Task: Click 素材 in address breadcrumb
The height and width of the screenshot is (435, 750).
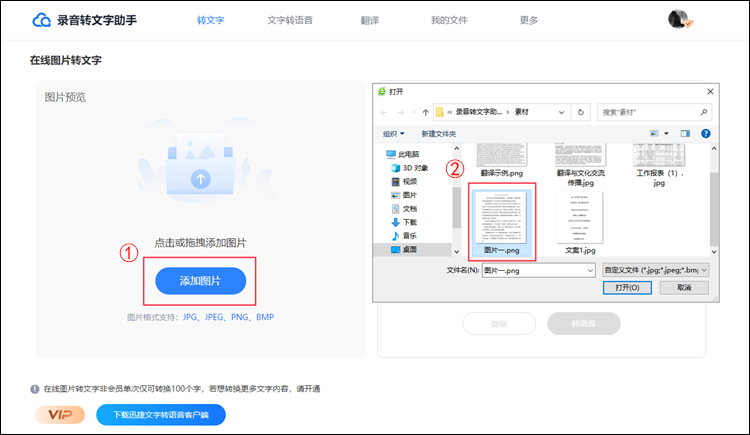Action: [521, 112]
